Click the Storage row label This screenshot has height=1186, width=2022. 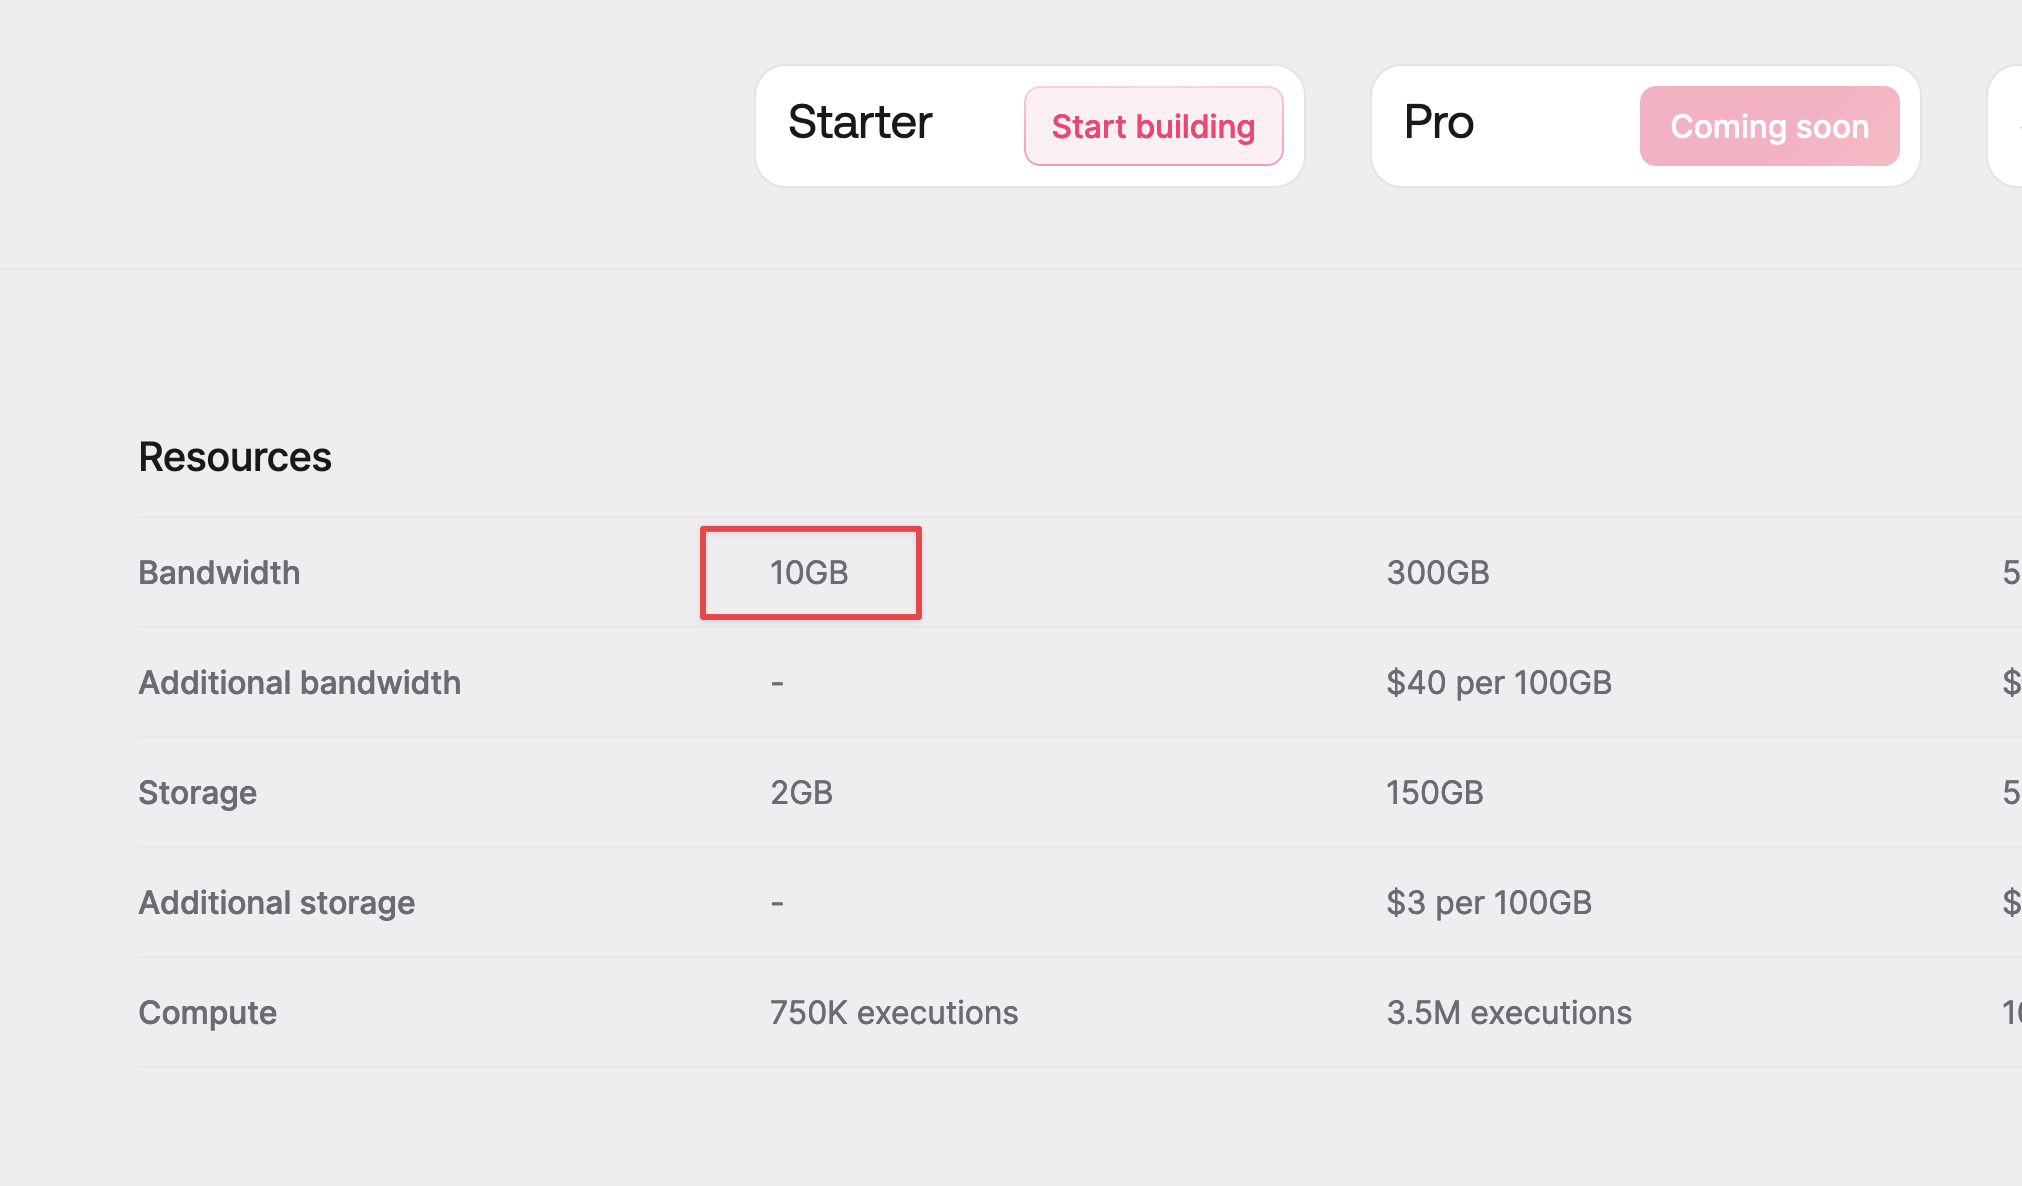click(x=197, y=792)
